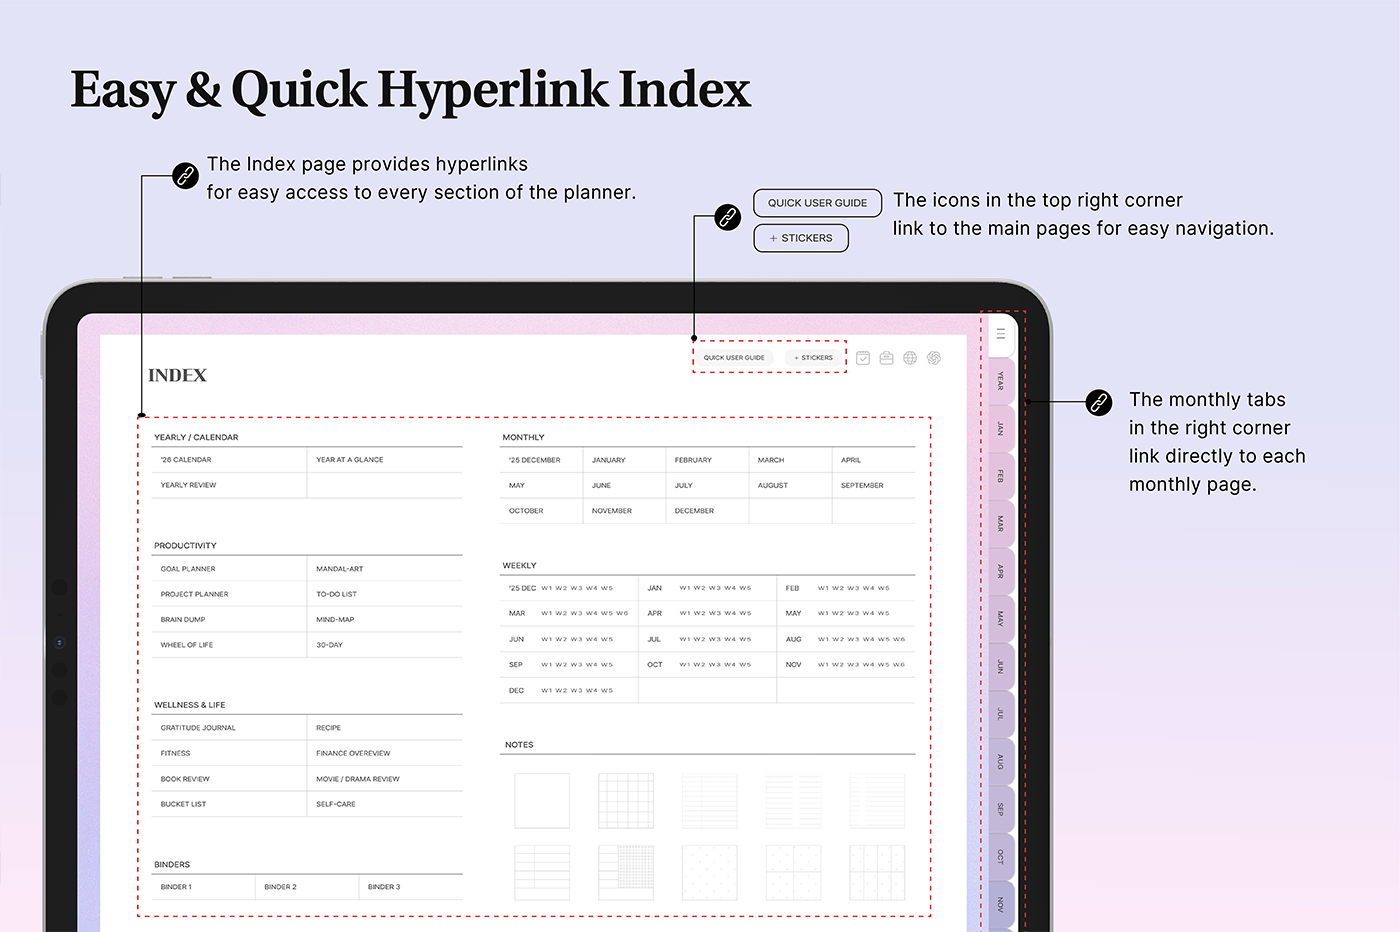Jump to the YEAR side tab

(x=1000, y=381)
